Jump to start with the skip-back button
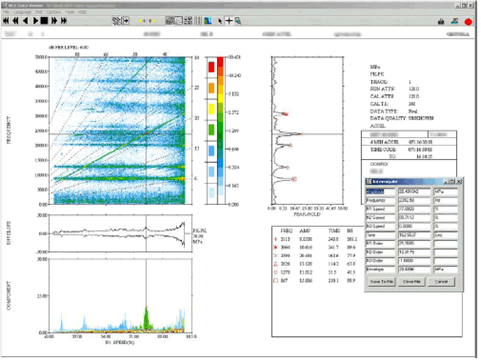This screenshot has width=481, height=362. pos(6,21)
